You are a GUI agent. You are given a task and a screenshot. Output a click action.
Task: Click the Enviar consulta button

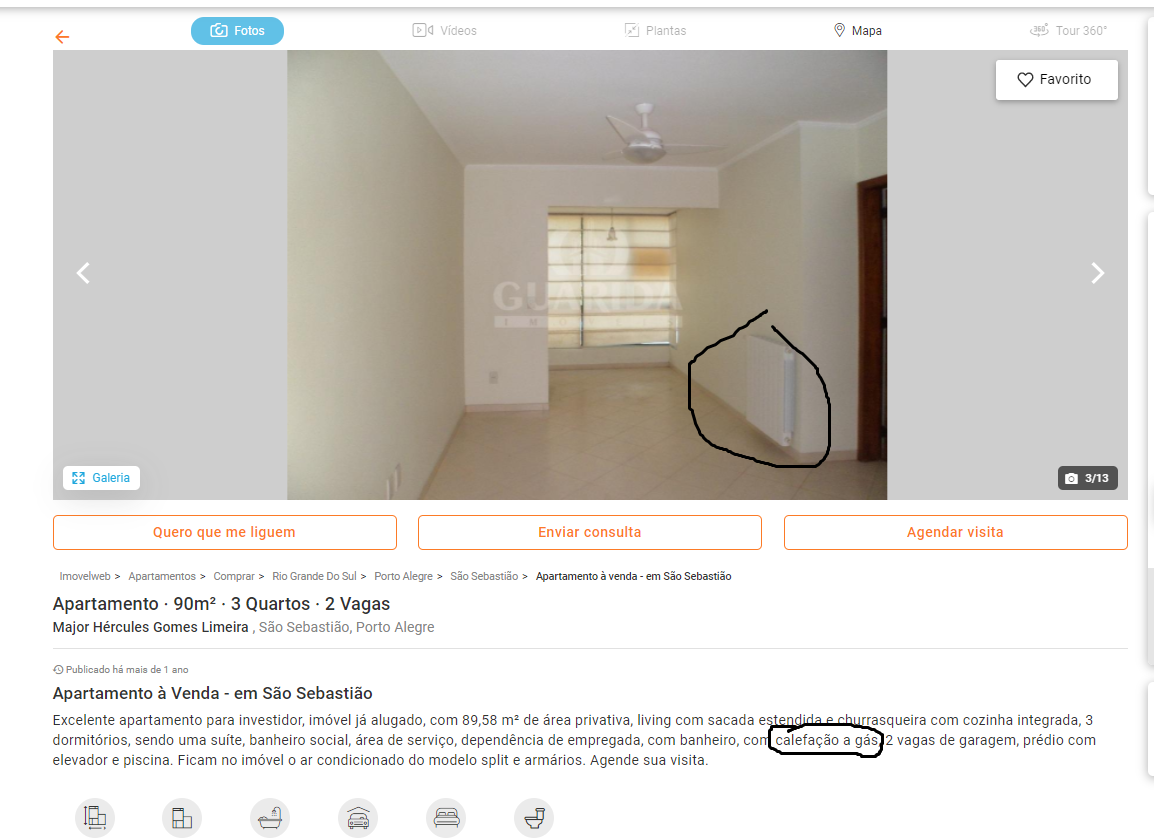pyautogui.click(x=590, y=532)
